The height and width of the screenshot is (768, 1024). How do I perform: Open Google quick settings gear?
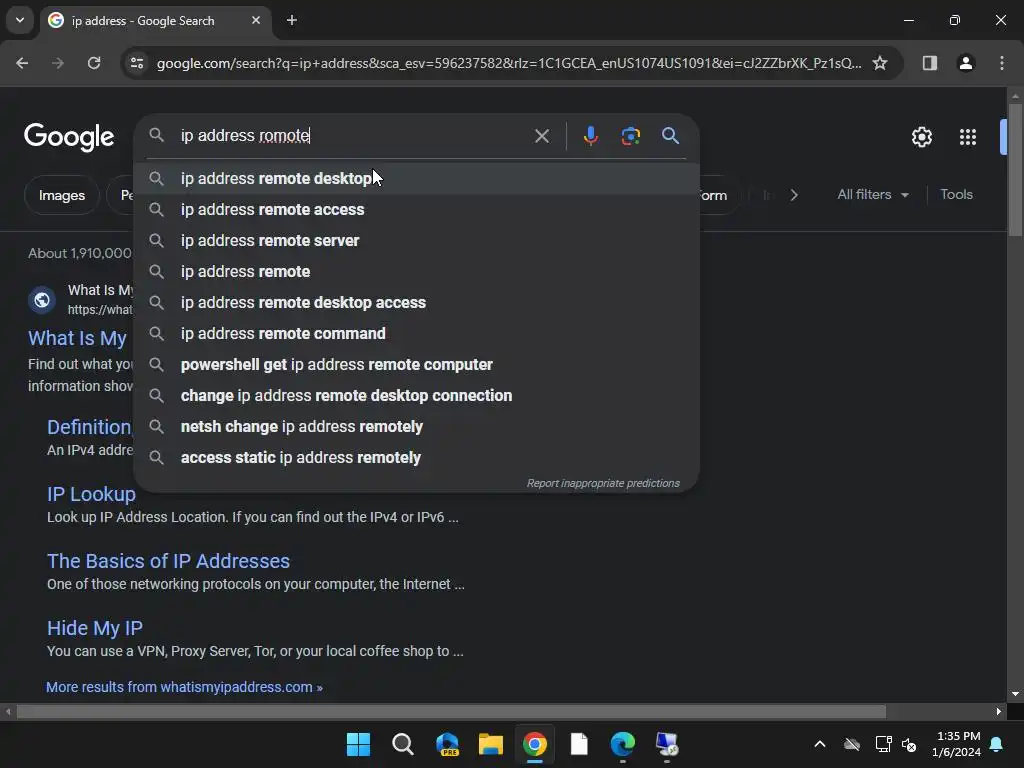(921, 137)
